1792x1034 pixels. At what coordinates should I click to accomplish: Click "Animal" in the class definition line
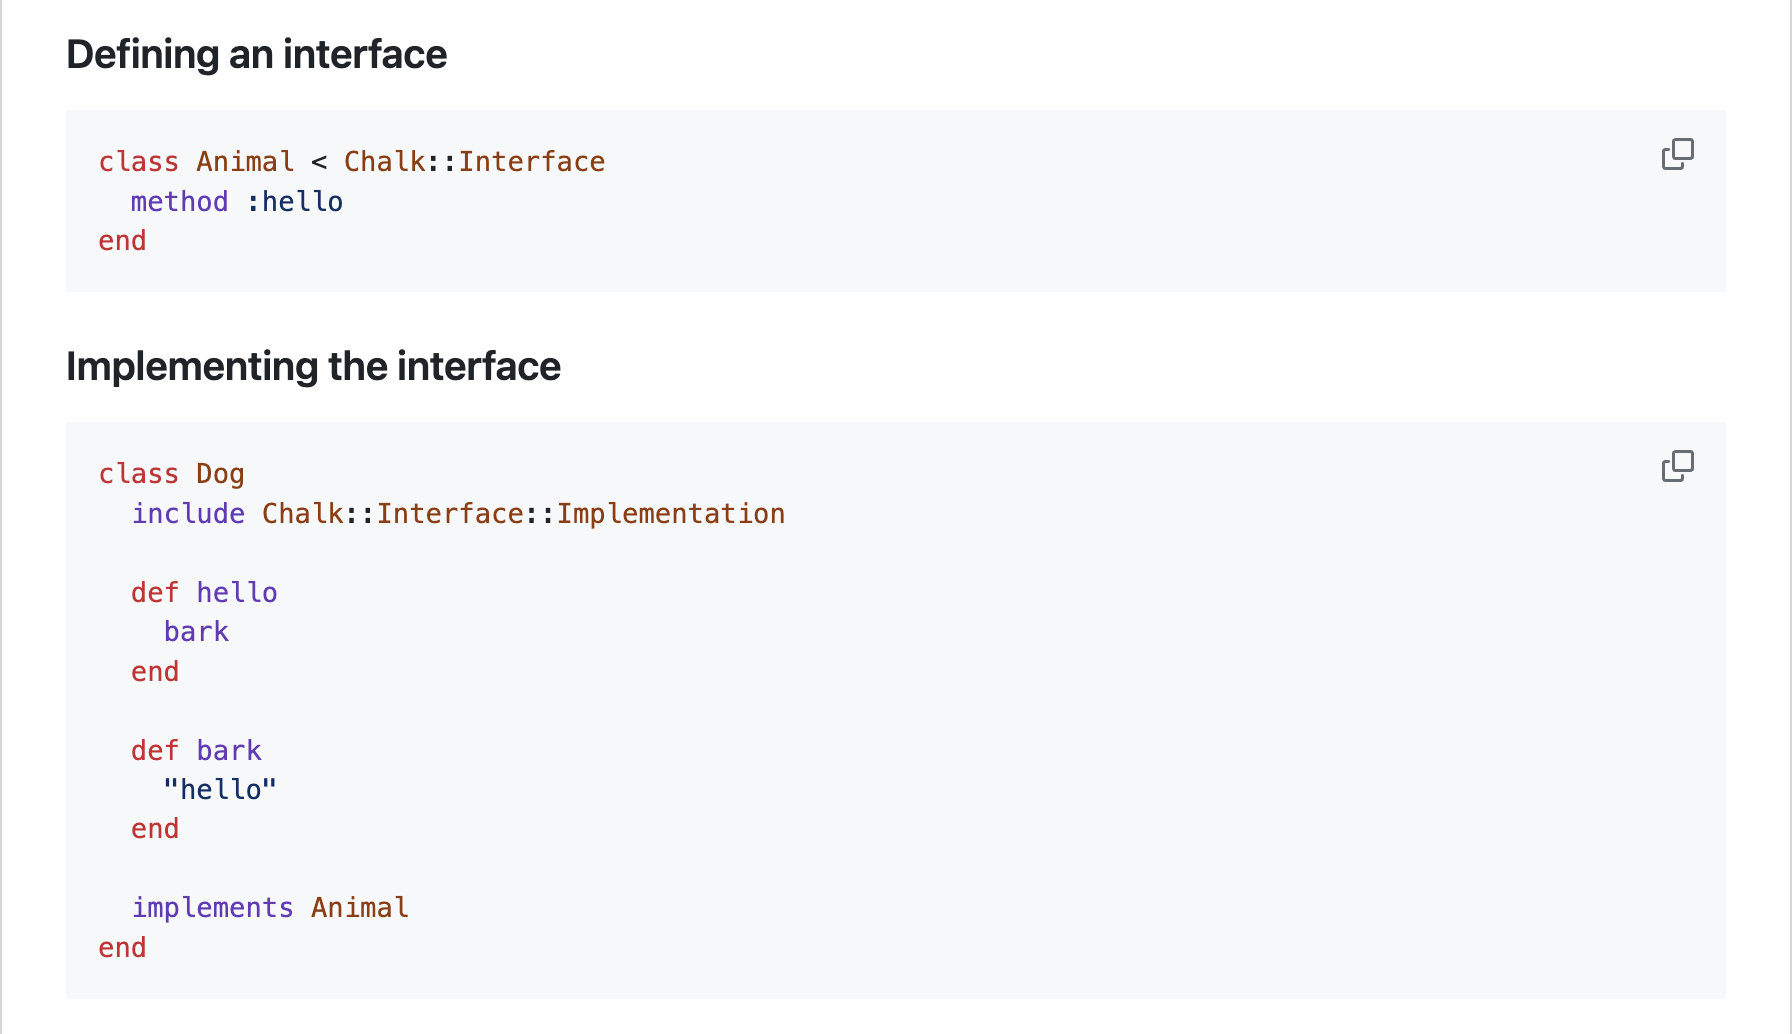click(x=245, y=162)
